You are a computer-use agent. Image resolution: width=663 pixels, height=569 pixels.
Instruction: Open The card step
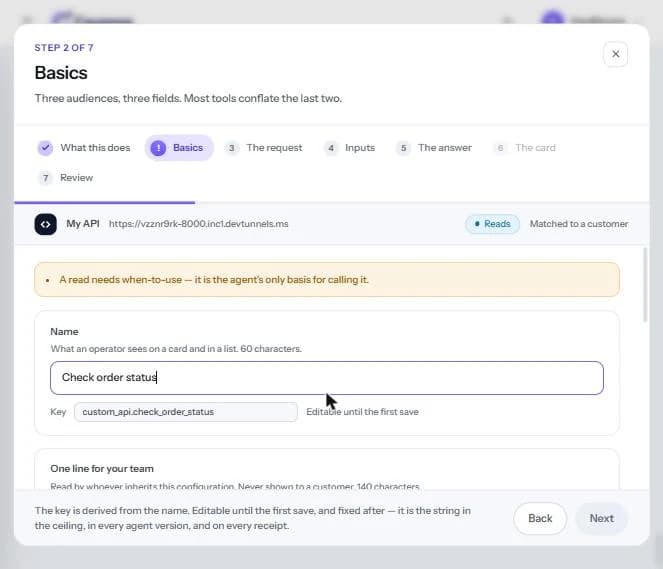(524, 148)
